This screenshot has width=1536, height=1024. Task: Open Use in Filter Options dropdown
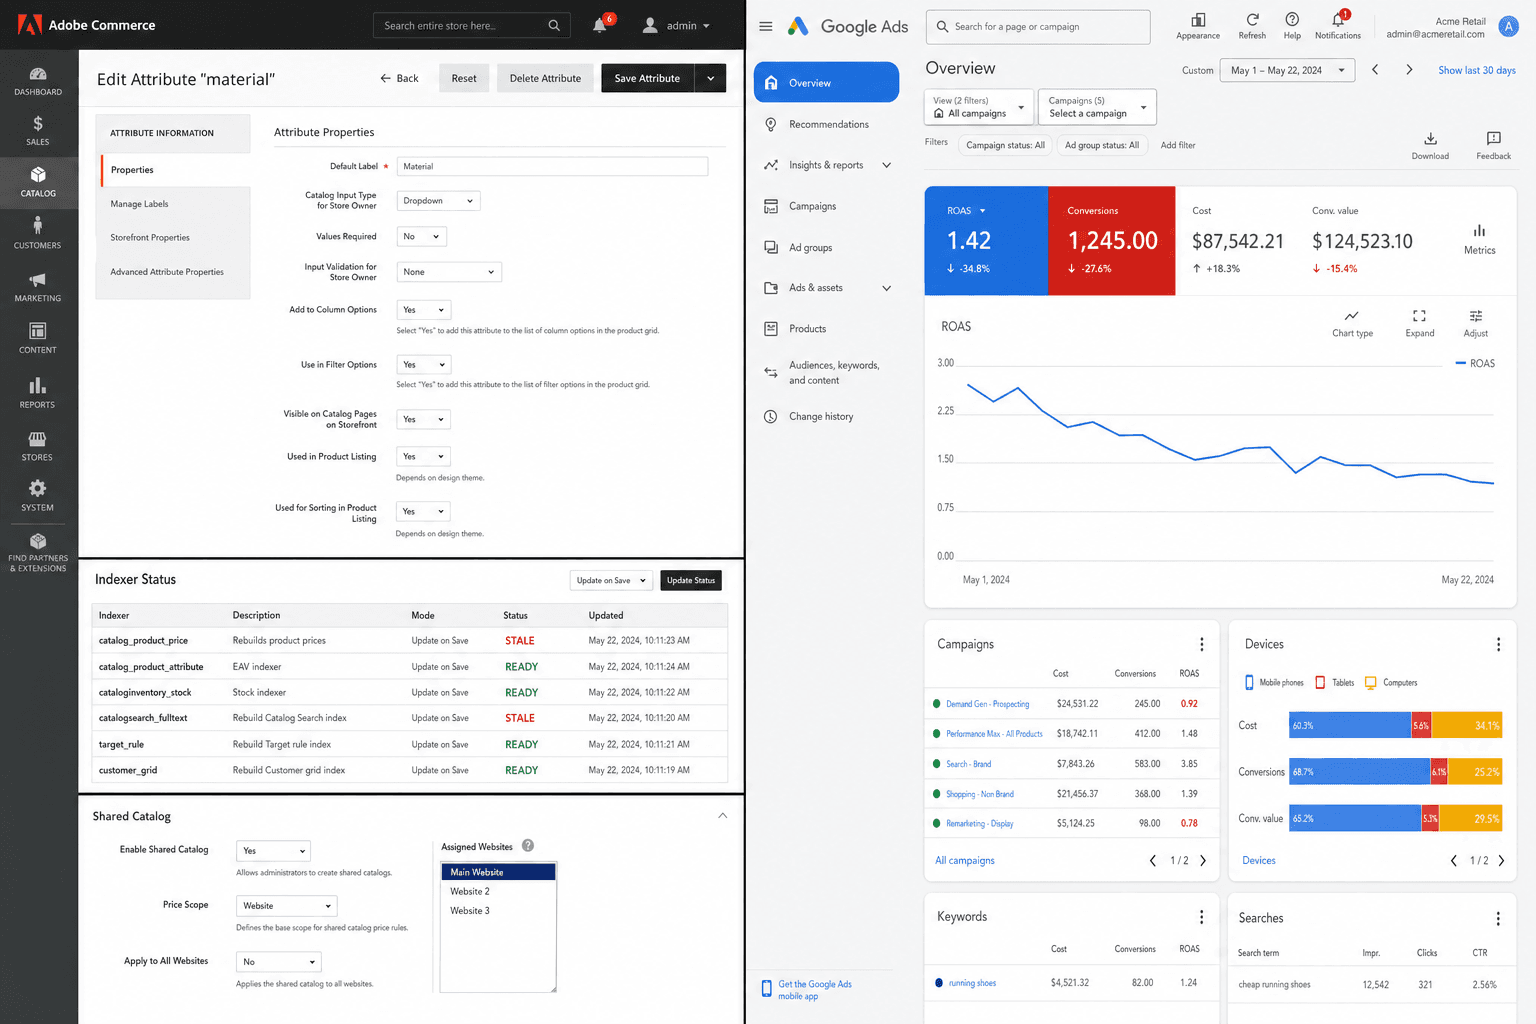424,365
